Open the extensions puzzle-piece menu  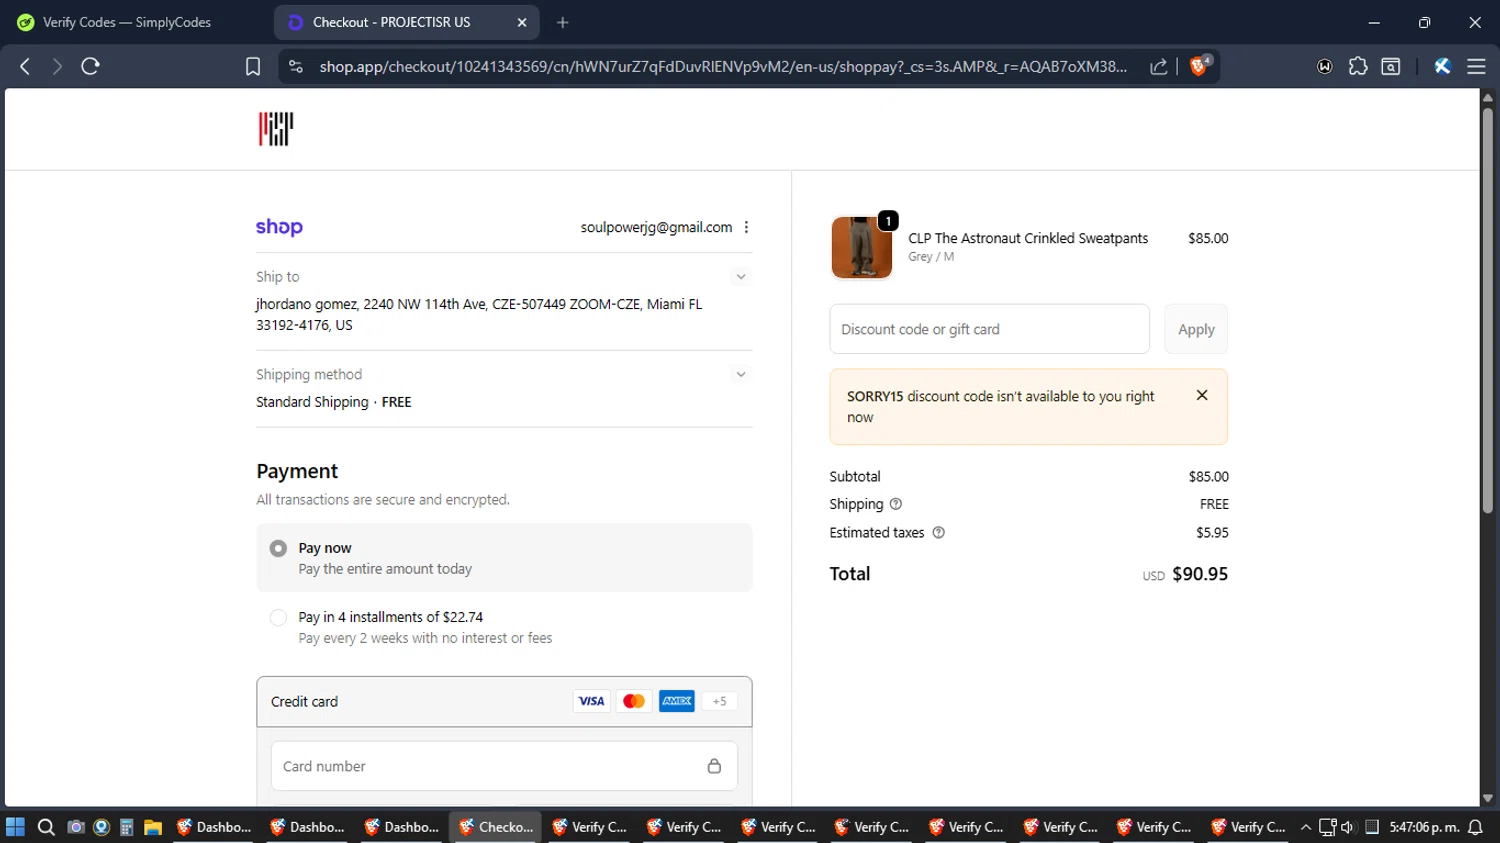coord(1358,66)
